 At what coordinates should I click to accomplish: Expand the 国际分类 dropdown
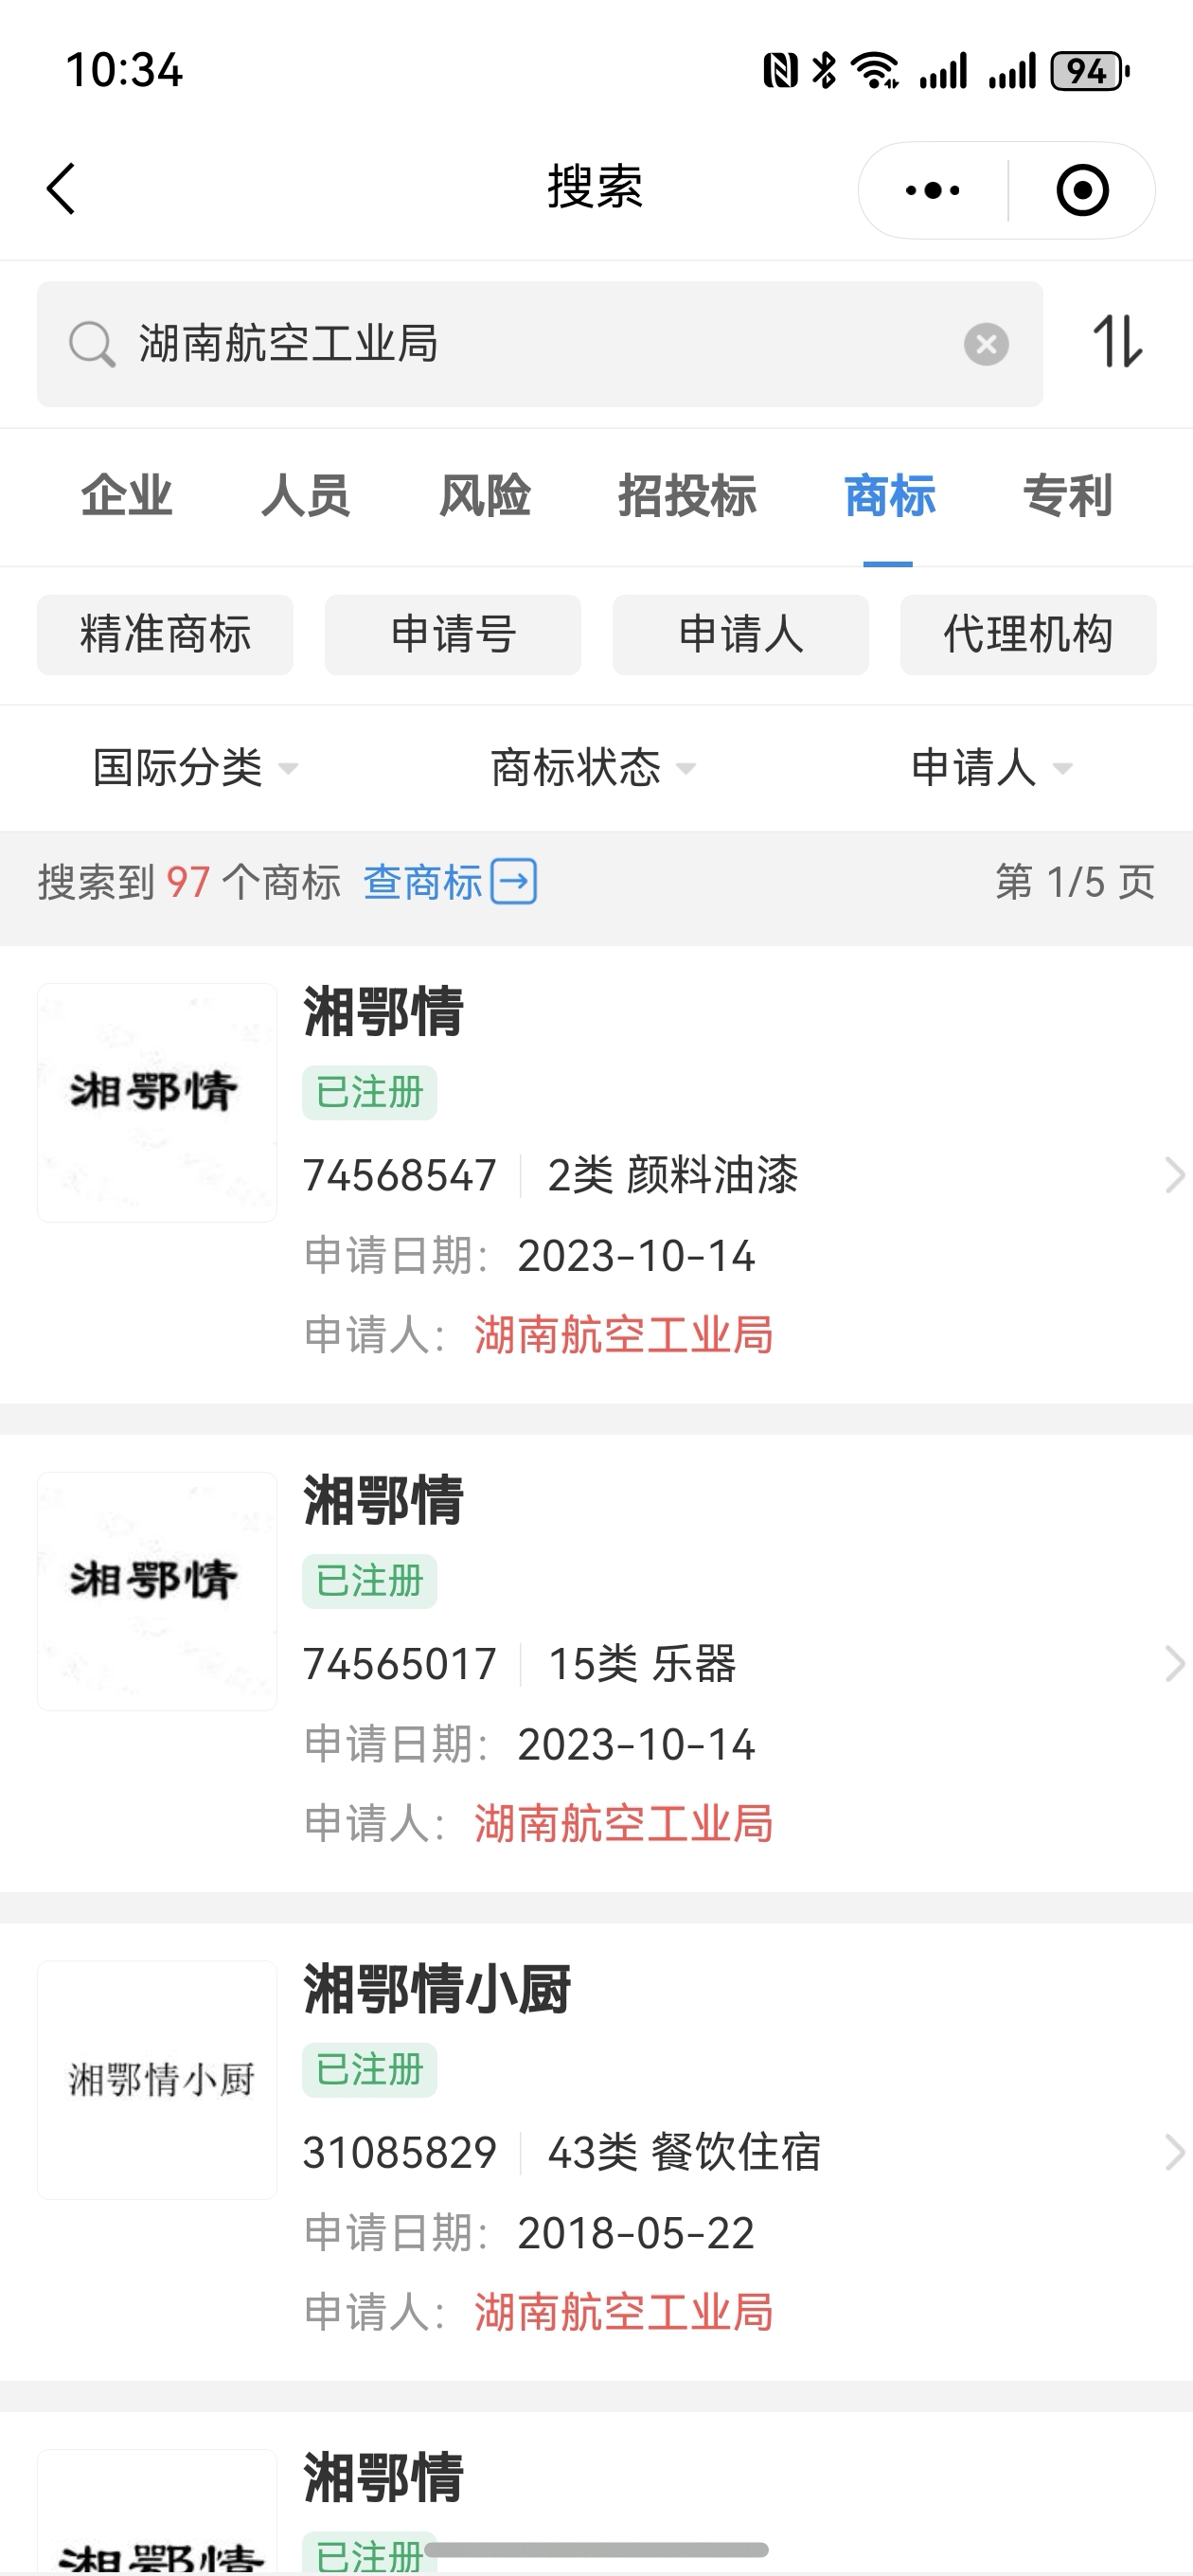[x=195, y=768]
